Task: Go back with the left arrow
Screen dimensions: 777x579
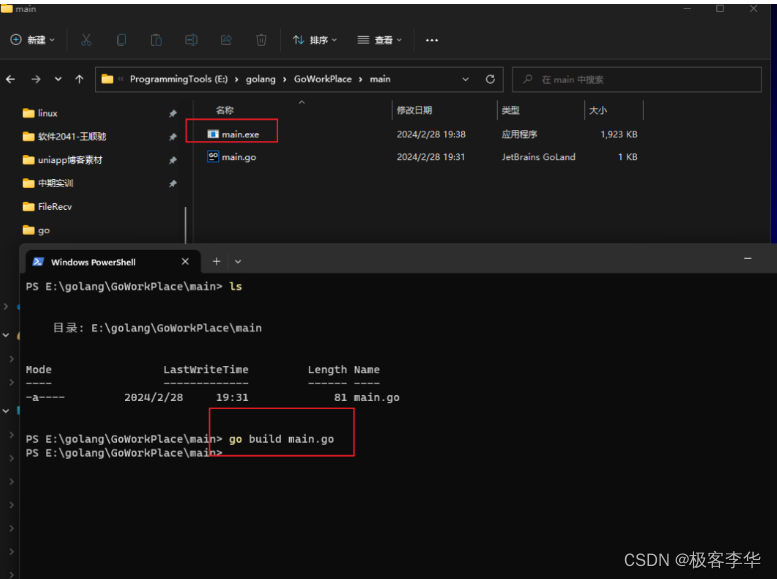Action: click(10, 79)
